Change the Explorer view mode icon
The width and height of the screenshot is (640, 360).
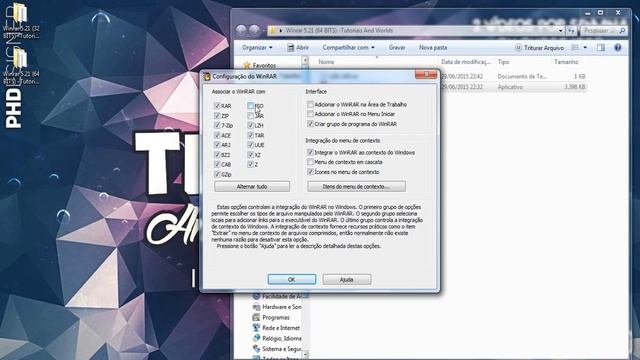575,48
